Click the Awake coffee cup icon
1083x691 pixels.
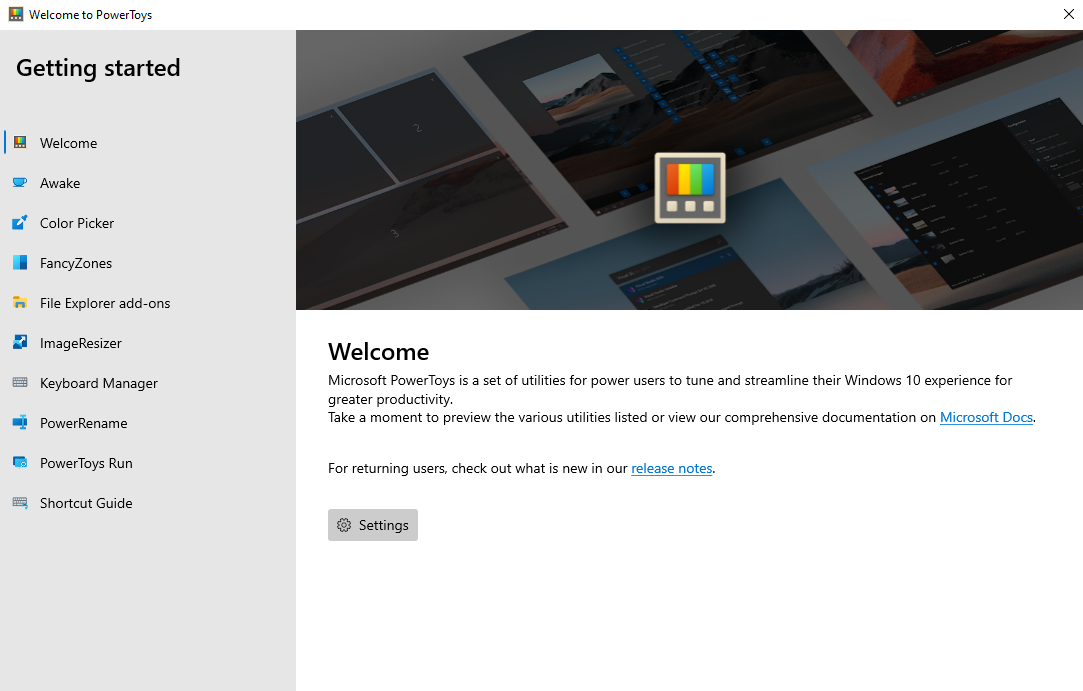(20, 182)
